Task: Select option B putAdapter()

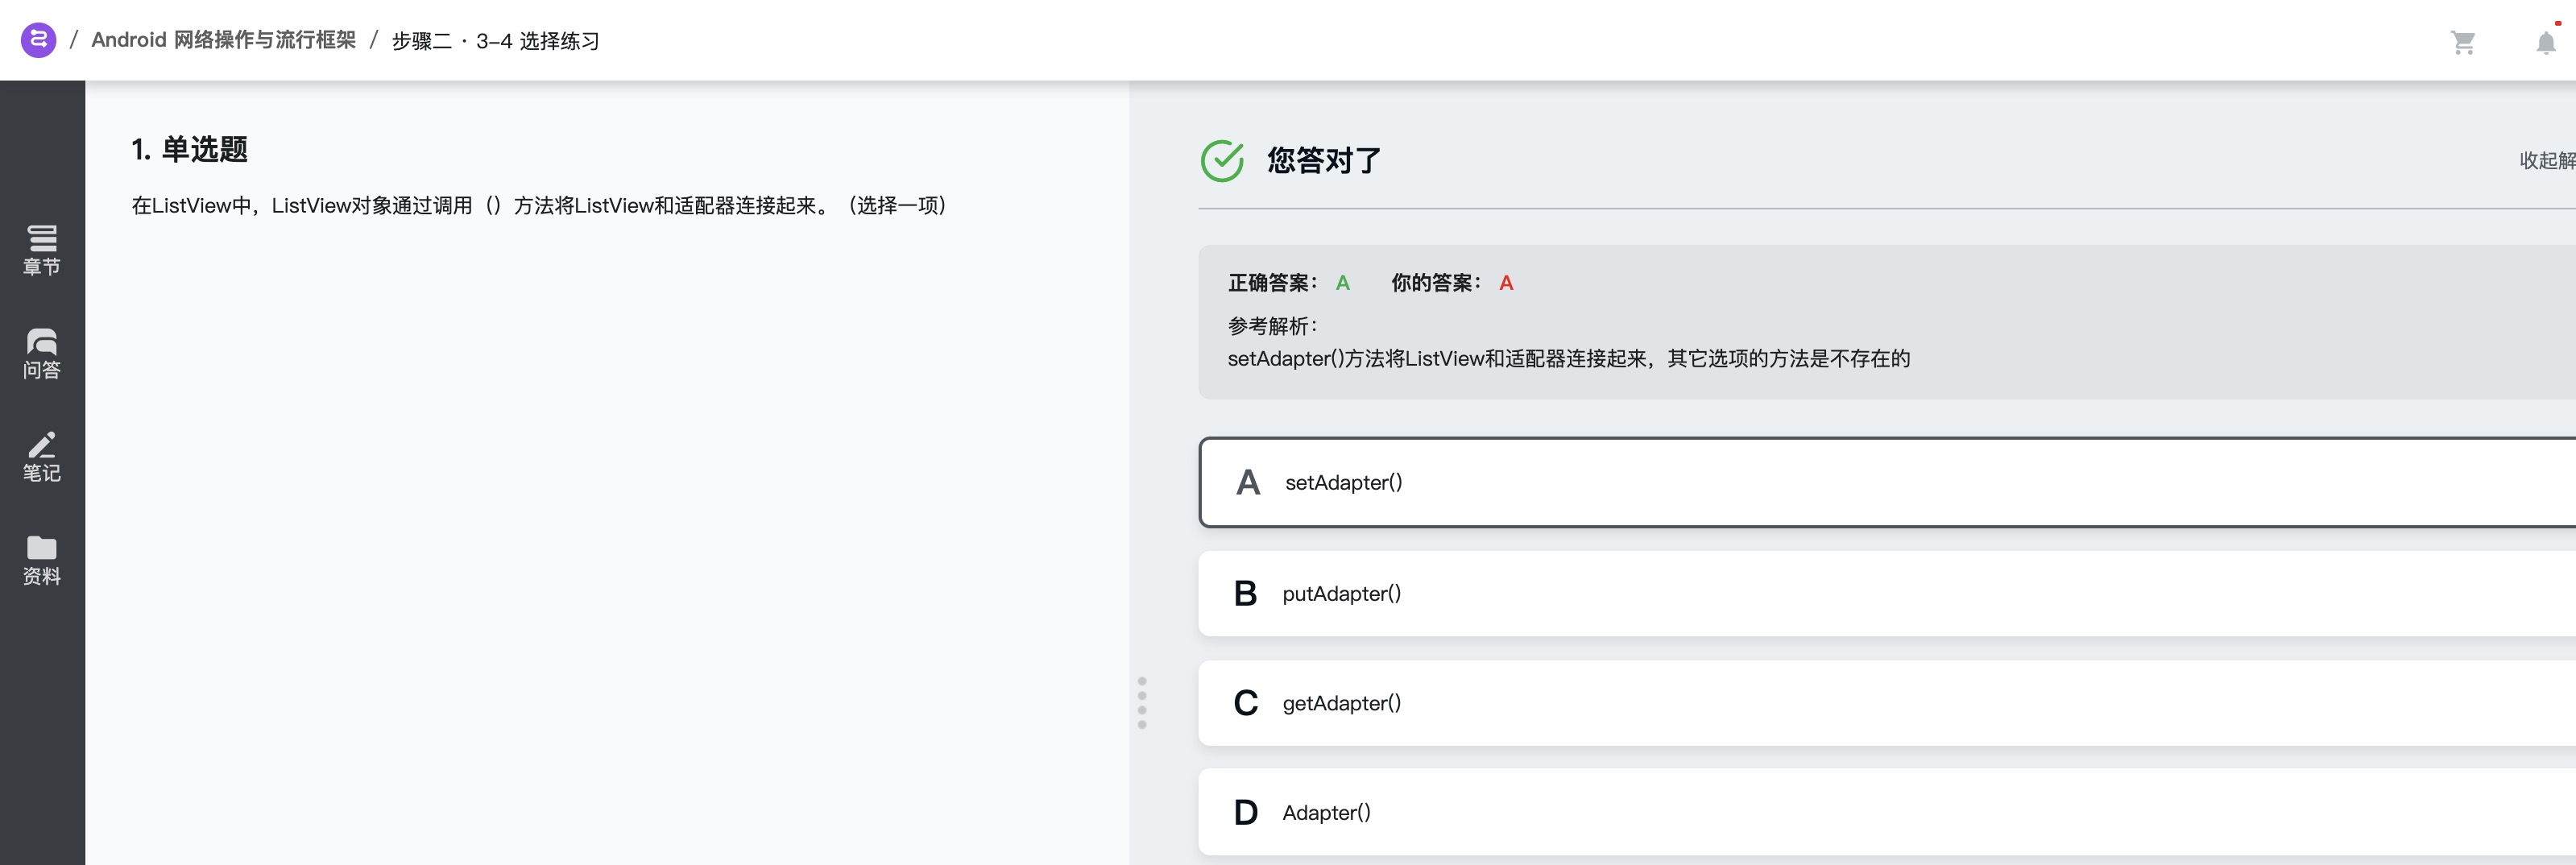Action: click(1887, 593)
